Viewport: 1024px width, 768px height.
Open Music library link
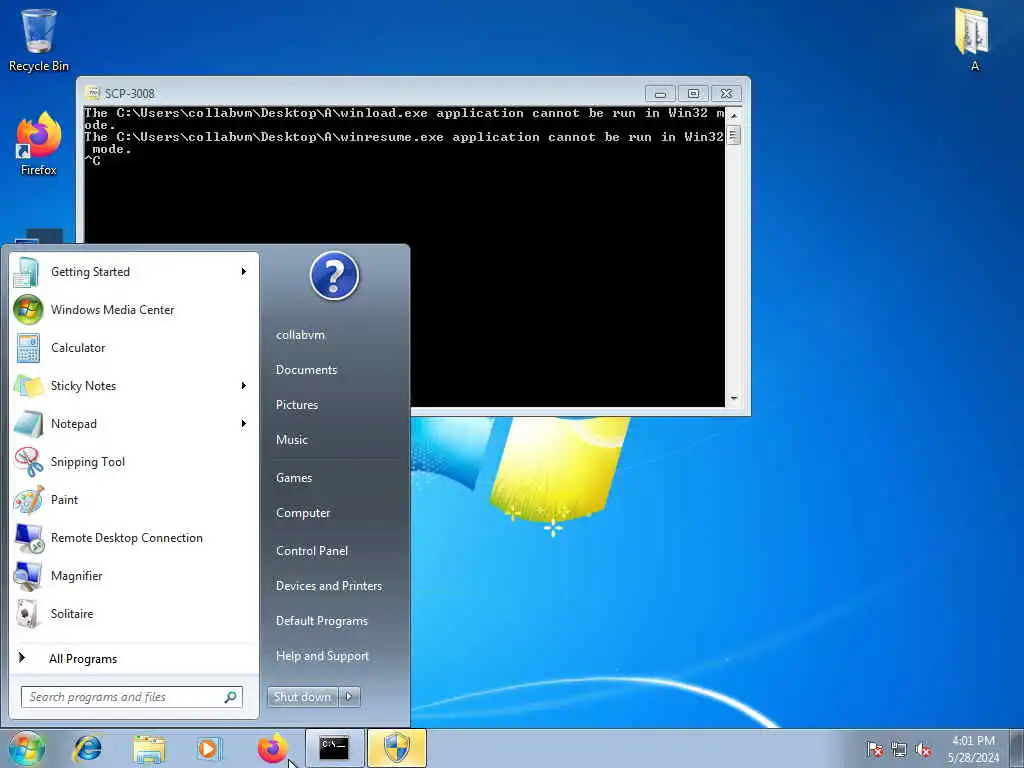(x=291, y=440)
